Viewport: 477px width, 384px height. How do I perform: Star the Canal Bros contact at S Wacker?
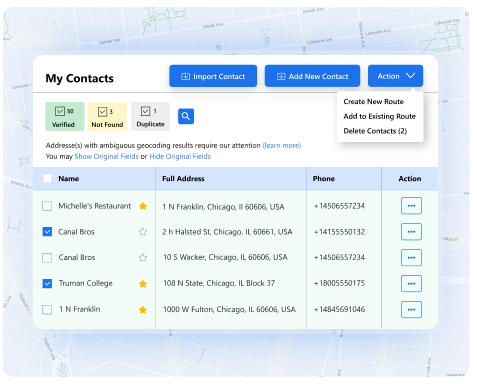click(143, 257)
